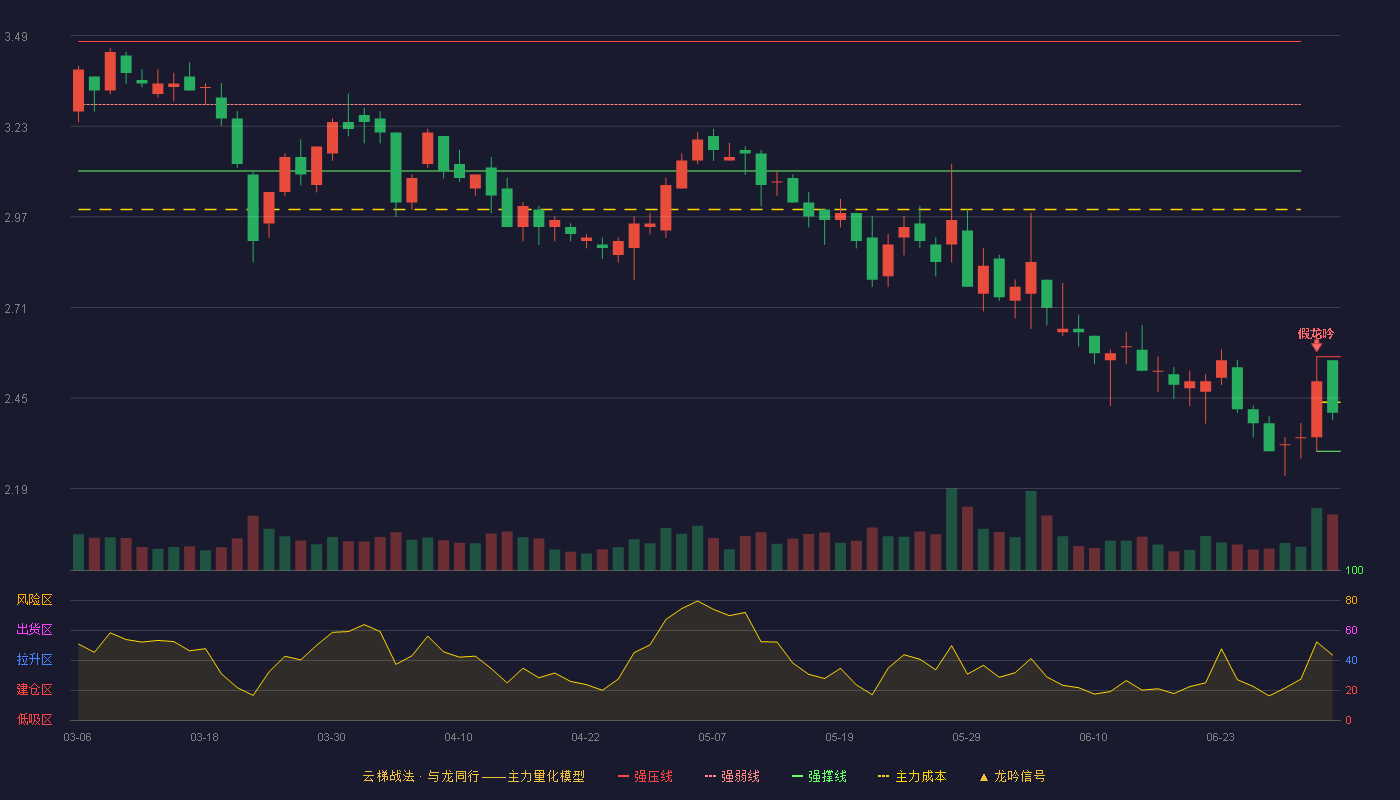Image resolution: width=1400 pixels, height=800 pixels.
Task: Click the 05-29 date label
Action: pyautogui.click(x=966, y=737)
